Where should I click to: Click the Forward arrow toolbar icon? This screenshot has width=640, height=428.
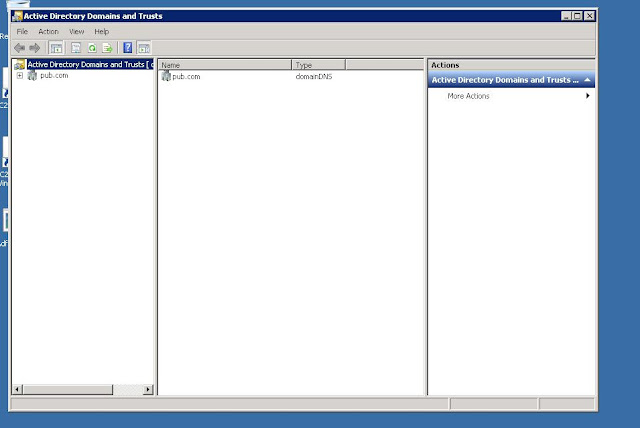click(x=35, y=48)
